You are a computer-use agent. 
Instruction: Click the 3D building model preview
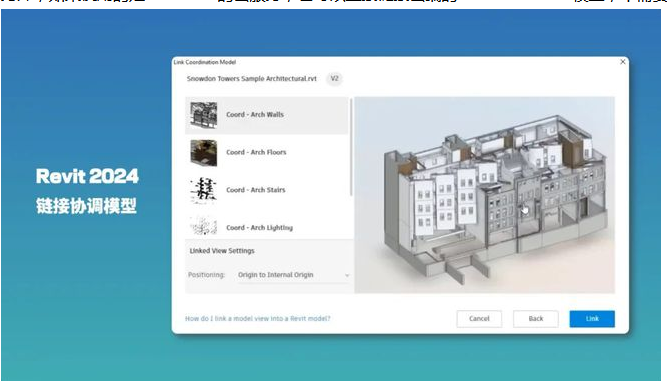(485, 195)
